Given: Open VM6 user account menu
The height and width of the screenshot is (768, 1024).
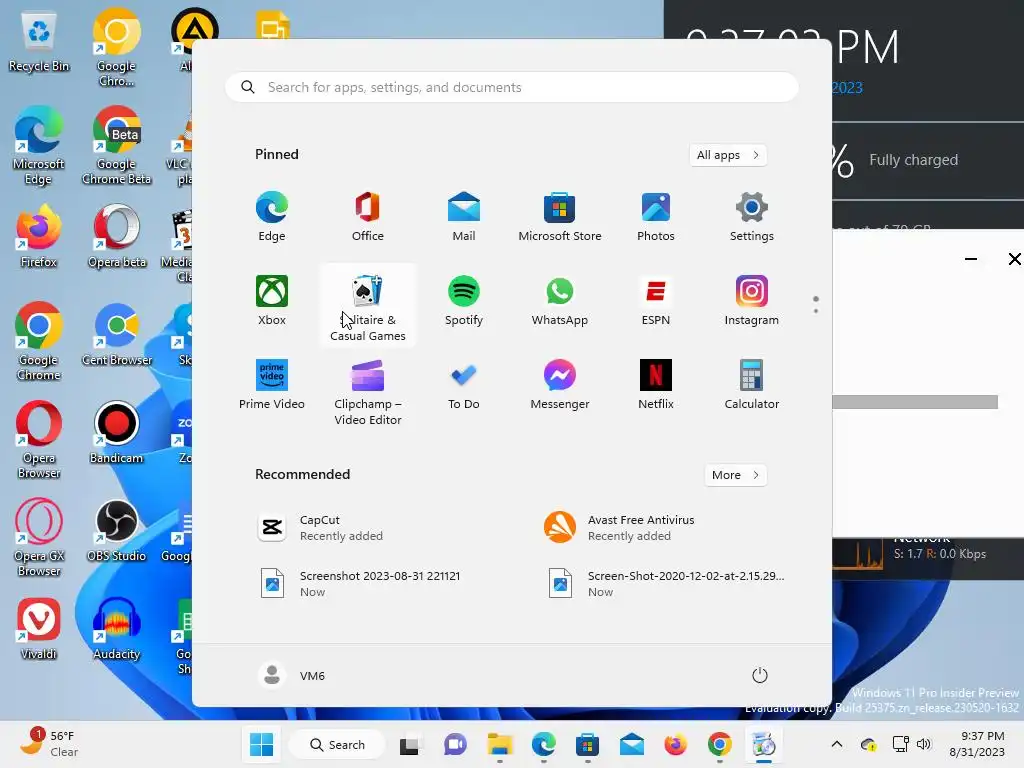Looking at the screenshot, I should 292,675.
